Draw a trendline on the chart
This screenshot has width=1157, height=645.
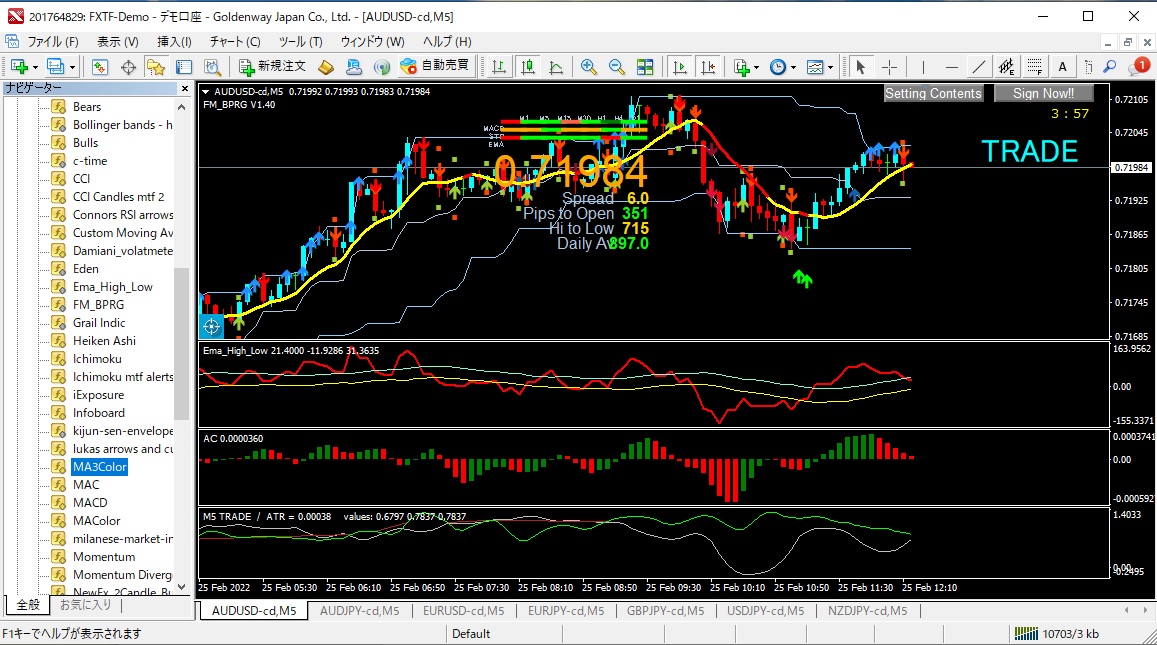(979, 67)
